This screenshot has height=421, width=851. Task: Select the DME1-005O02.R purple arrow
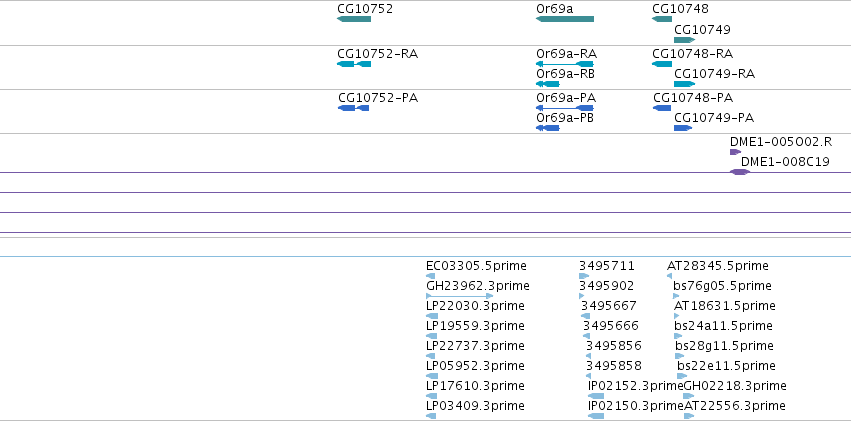click(735, 152)
